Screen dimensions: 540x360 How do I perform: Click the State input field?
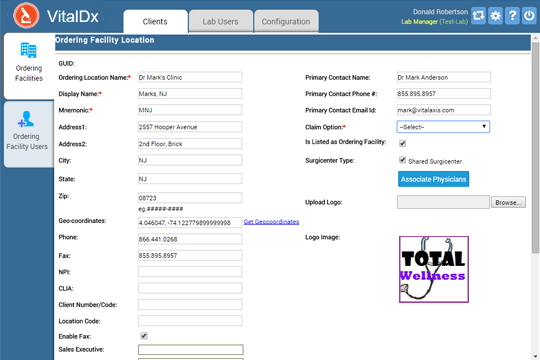click(190, 179)
